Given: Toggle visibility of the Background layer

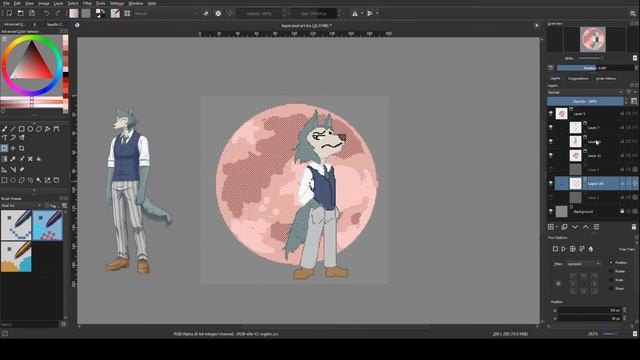Looking at the screenshot, I should coord(551,211).
